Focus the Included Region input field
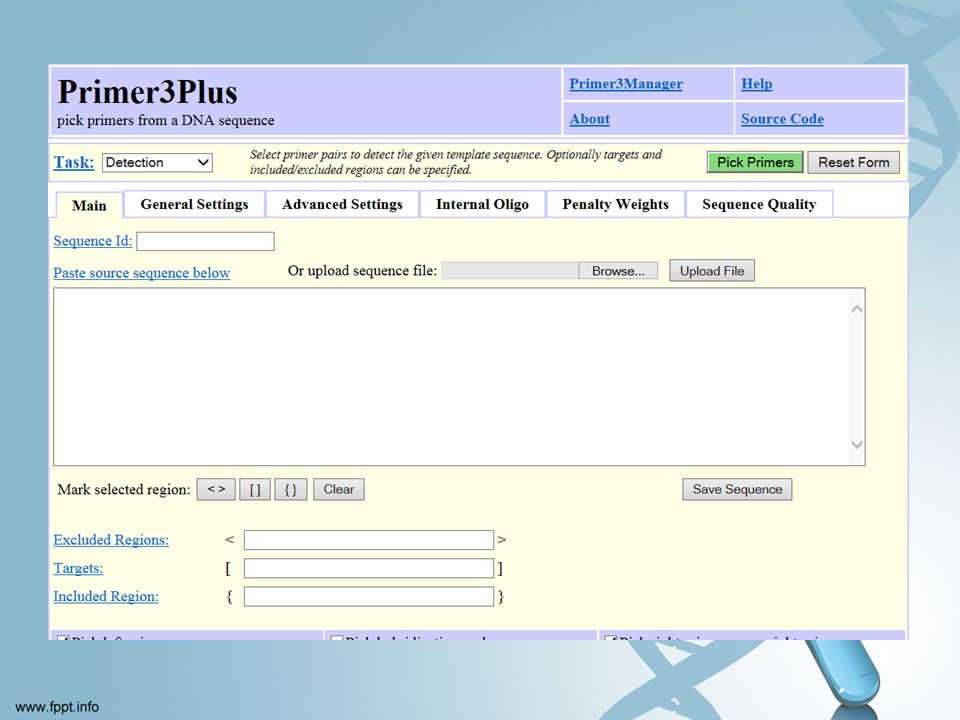 [x=369, y=596]
